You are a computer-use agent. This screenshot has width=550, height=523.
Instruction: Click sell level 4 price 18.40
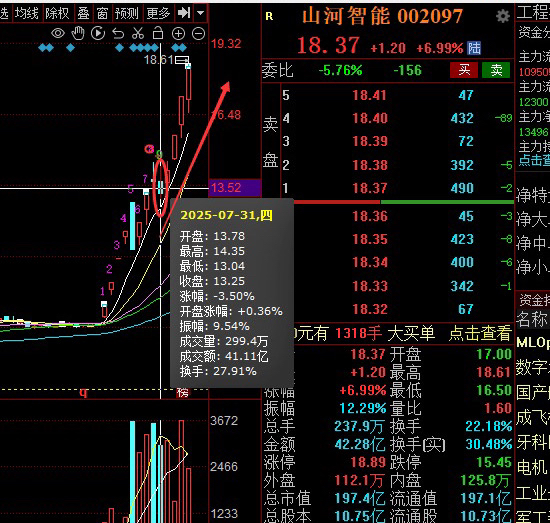click(370, 118)
